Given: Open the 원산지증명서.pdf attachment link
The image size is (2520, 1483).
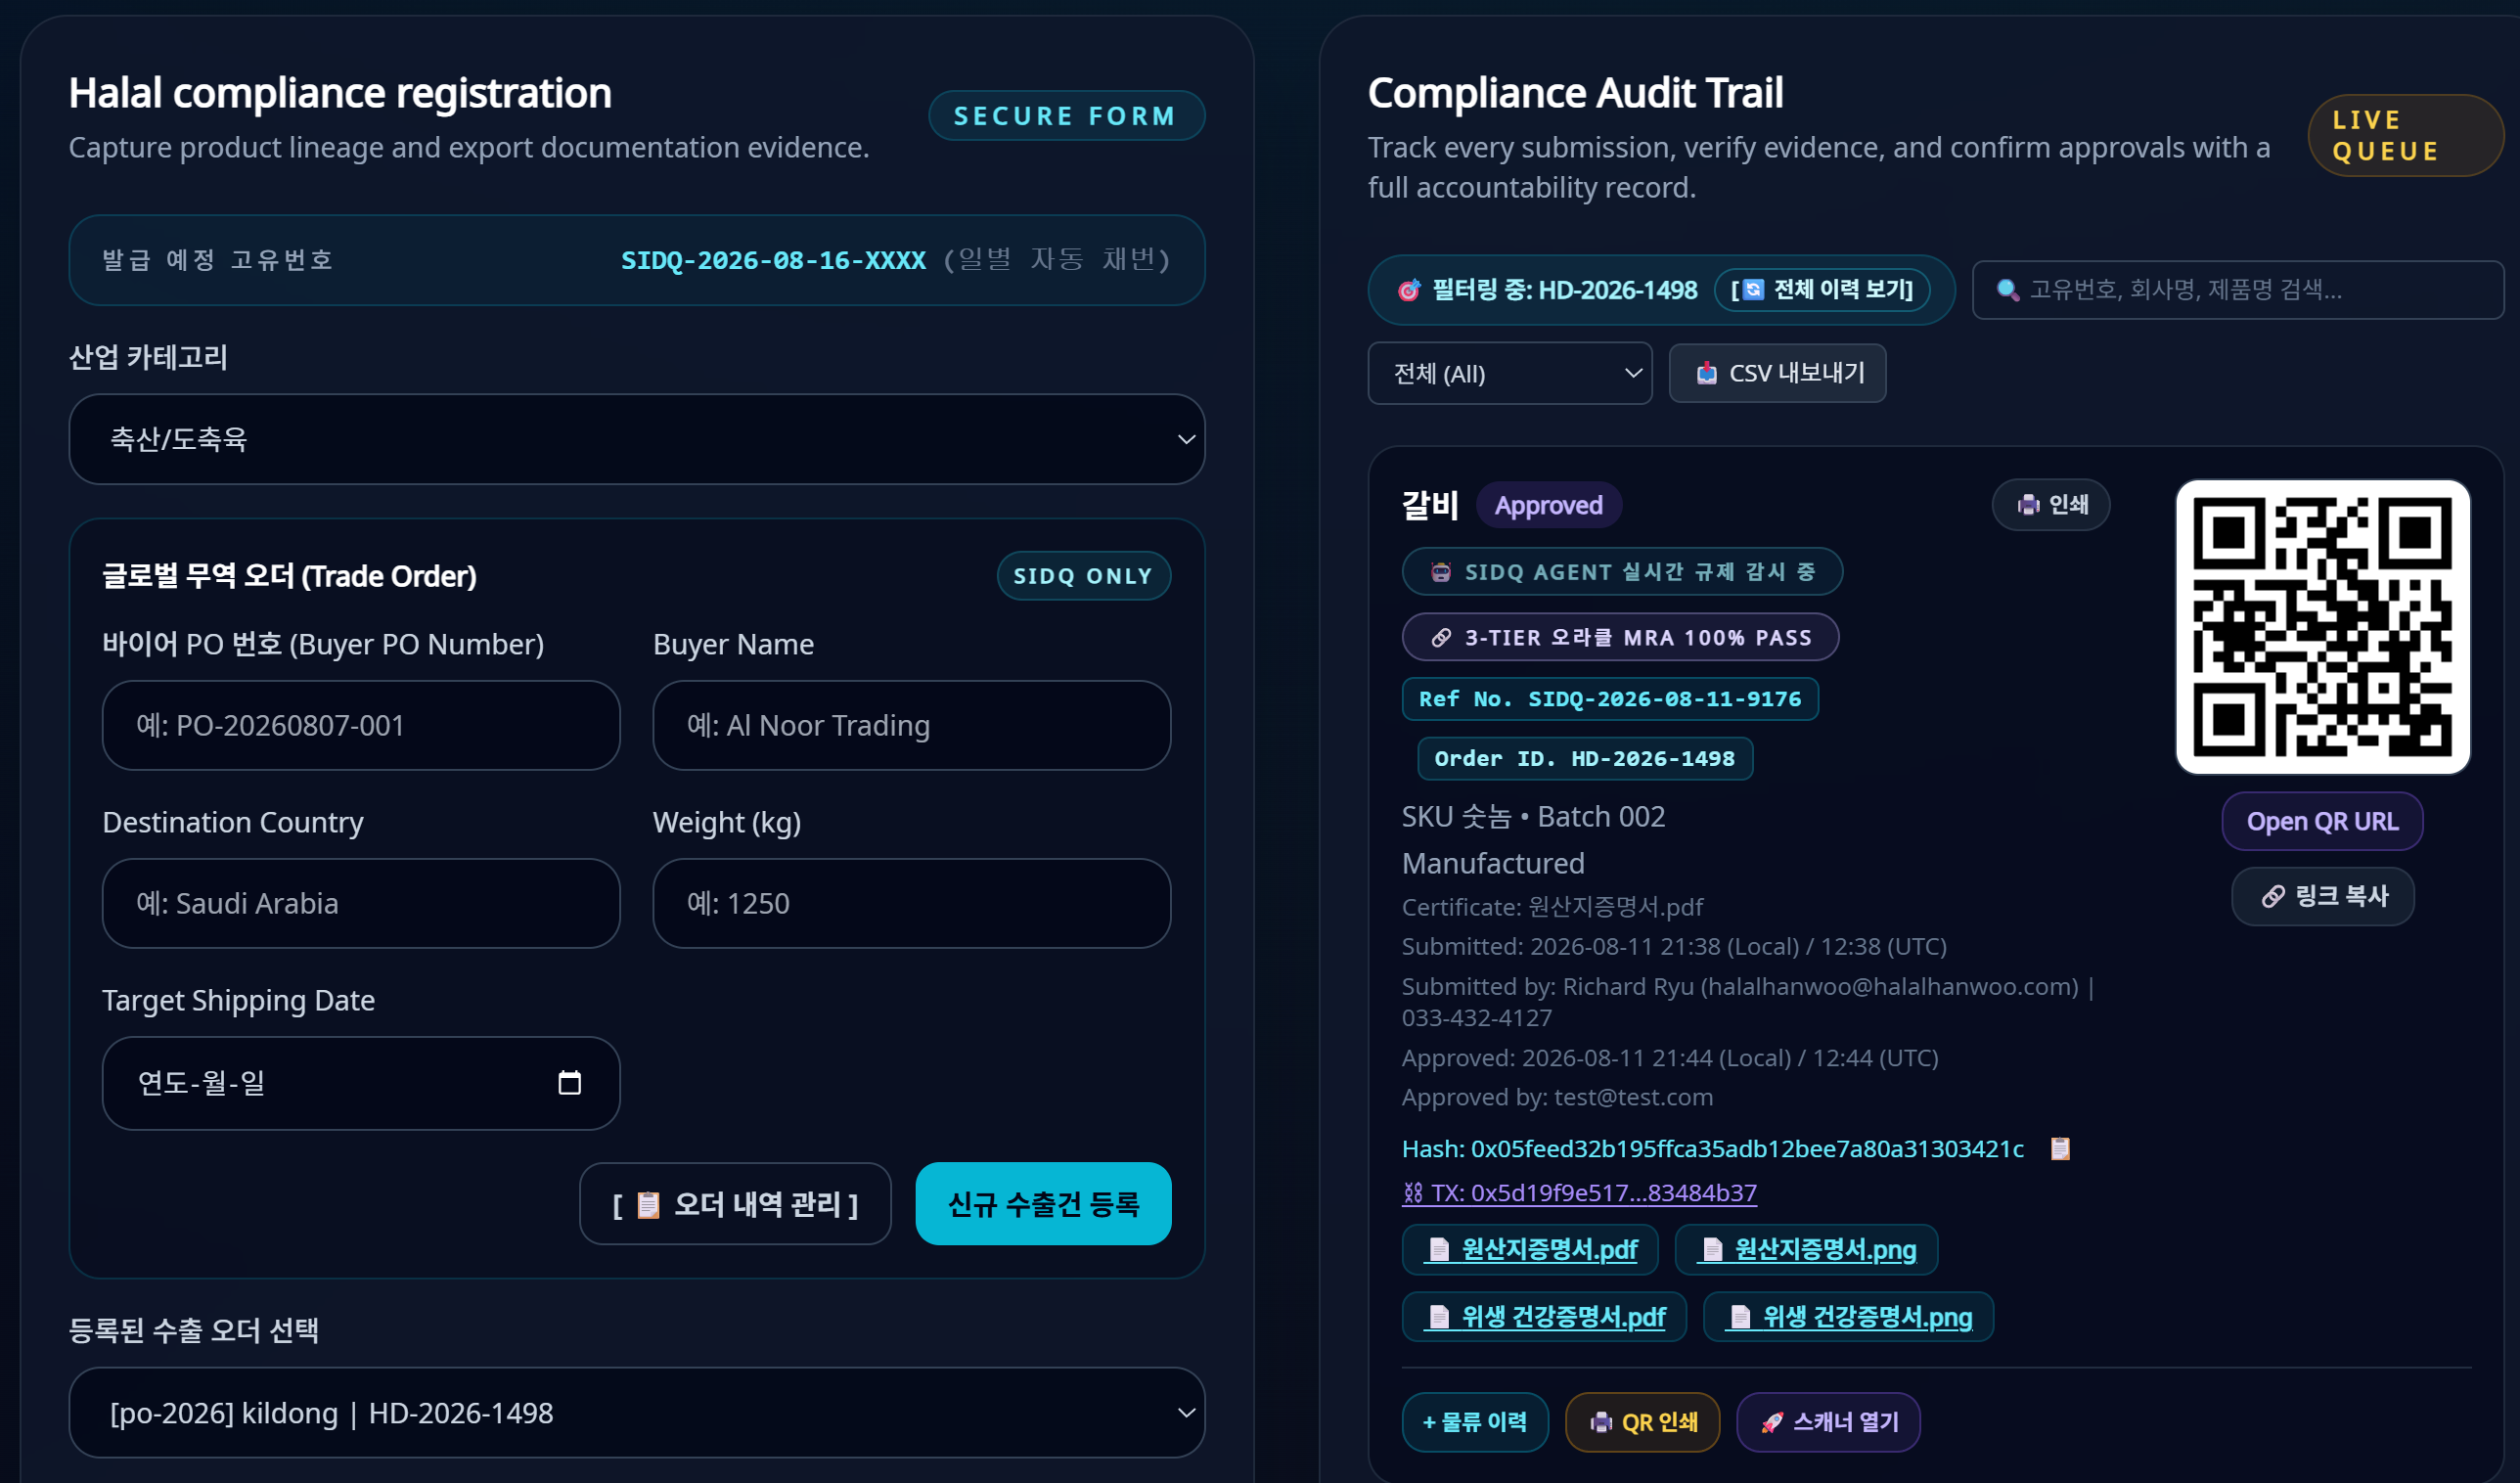Looking at the screenshot, I should 1530,1249.
